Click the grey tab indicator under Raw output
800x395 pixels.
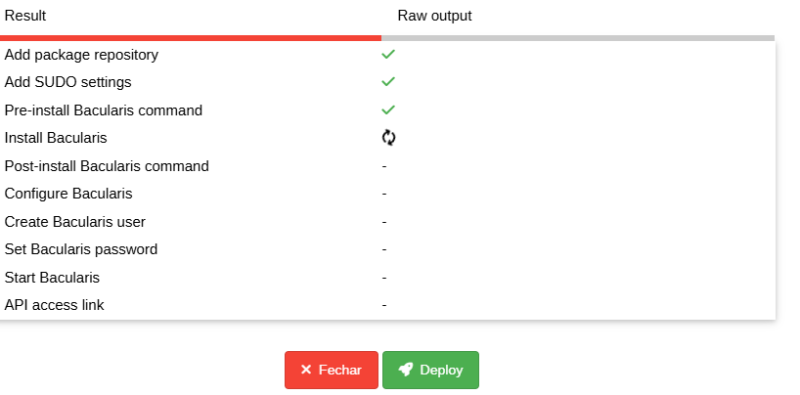coord(578,38)
